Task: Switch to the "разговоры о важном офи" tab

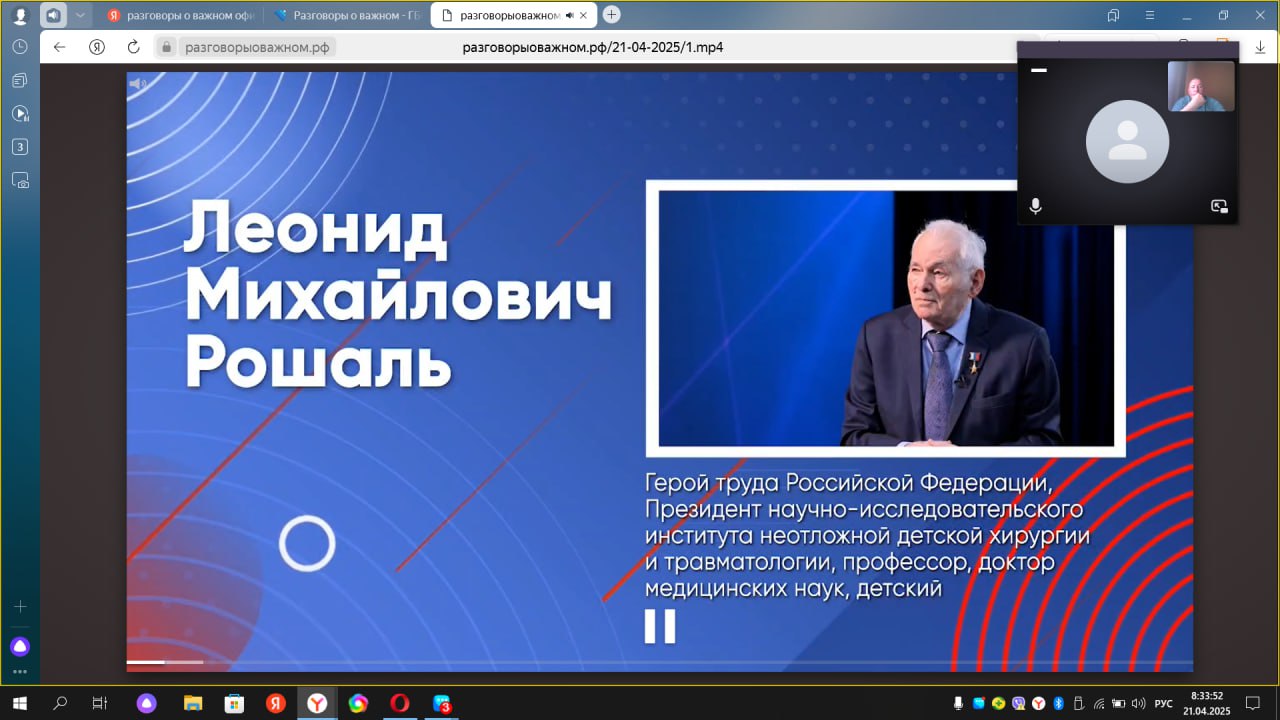Action: 182,15
